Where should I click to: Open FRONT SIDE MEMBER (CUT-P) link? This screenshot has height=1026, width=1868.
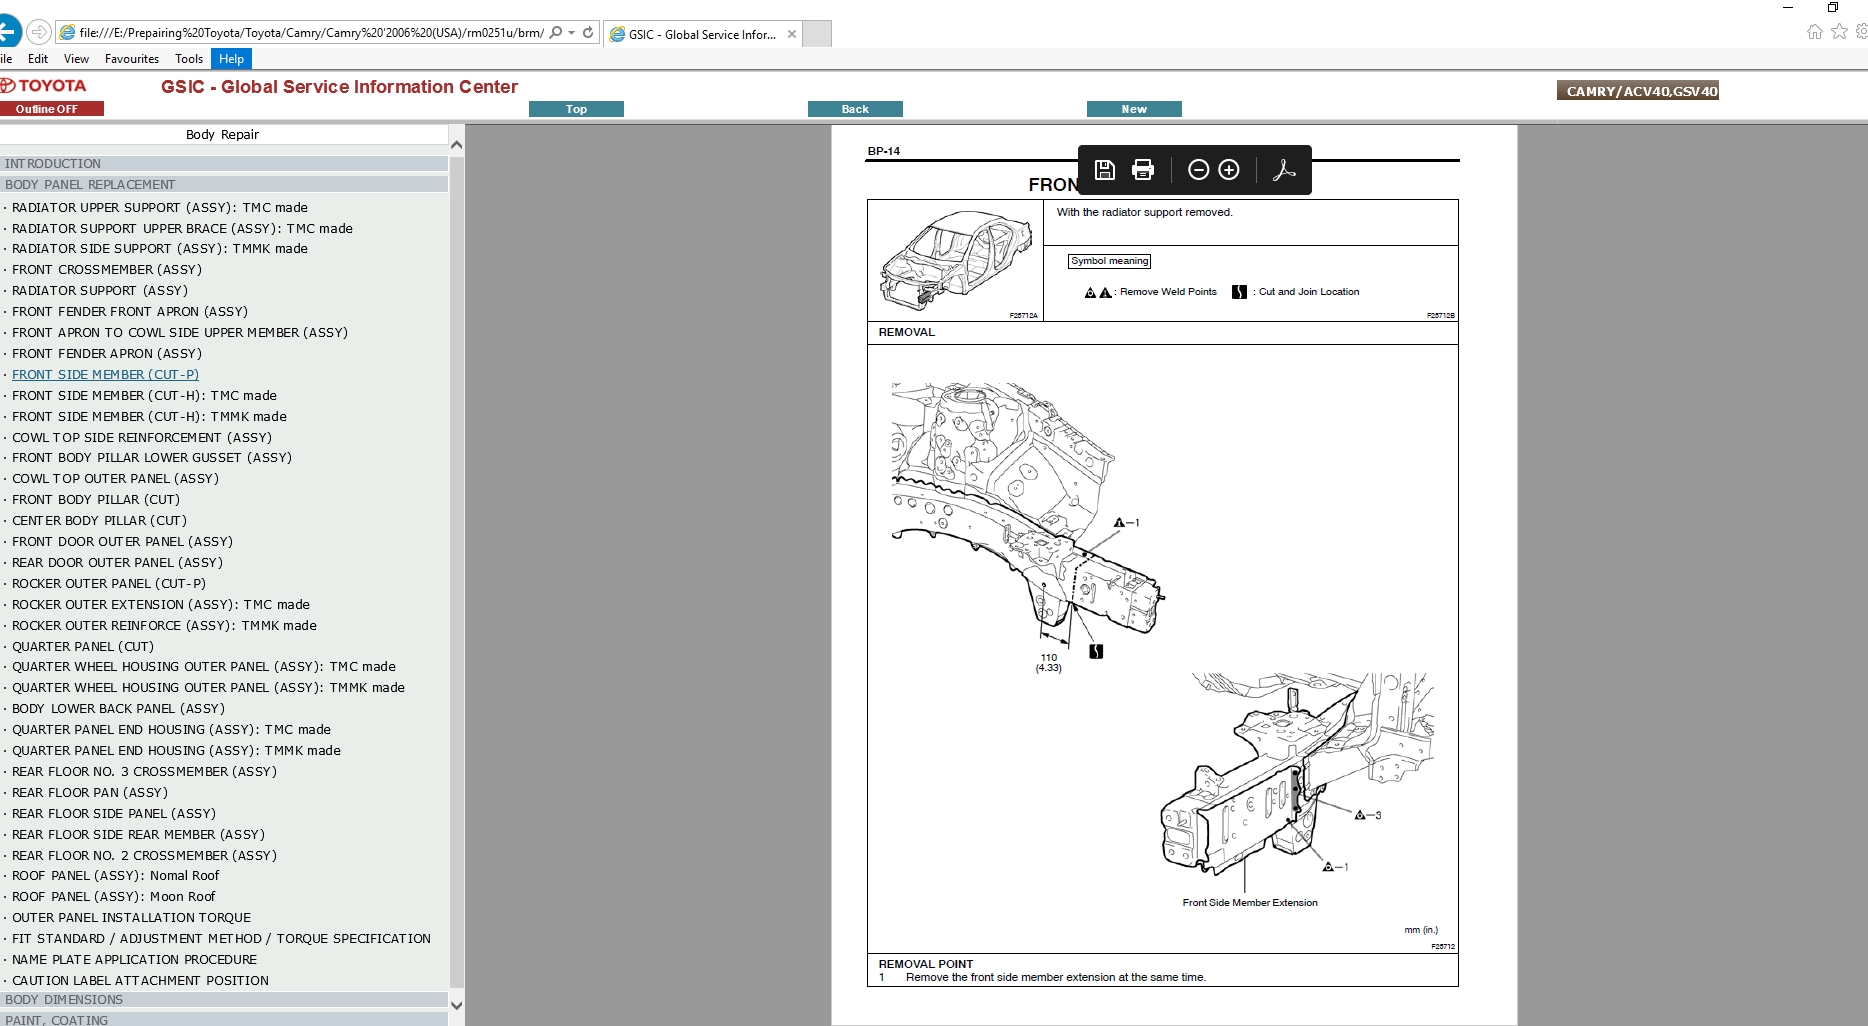point(105,374)
